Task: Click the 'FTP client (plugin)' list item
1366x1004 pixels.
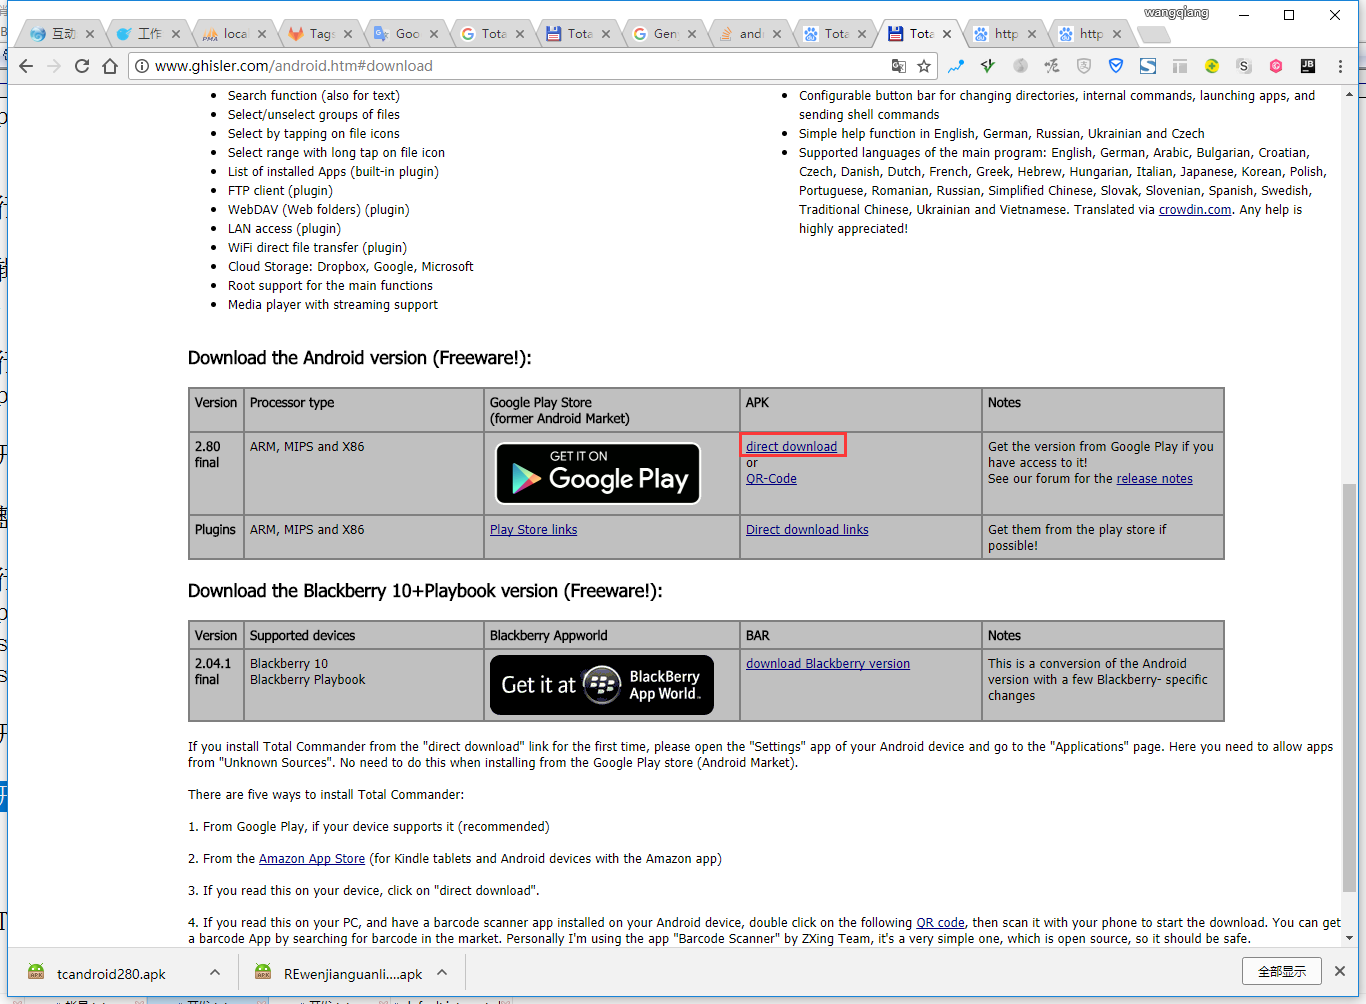Action: coord(280,190)
